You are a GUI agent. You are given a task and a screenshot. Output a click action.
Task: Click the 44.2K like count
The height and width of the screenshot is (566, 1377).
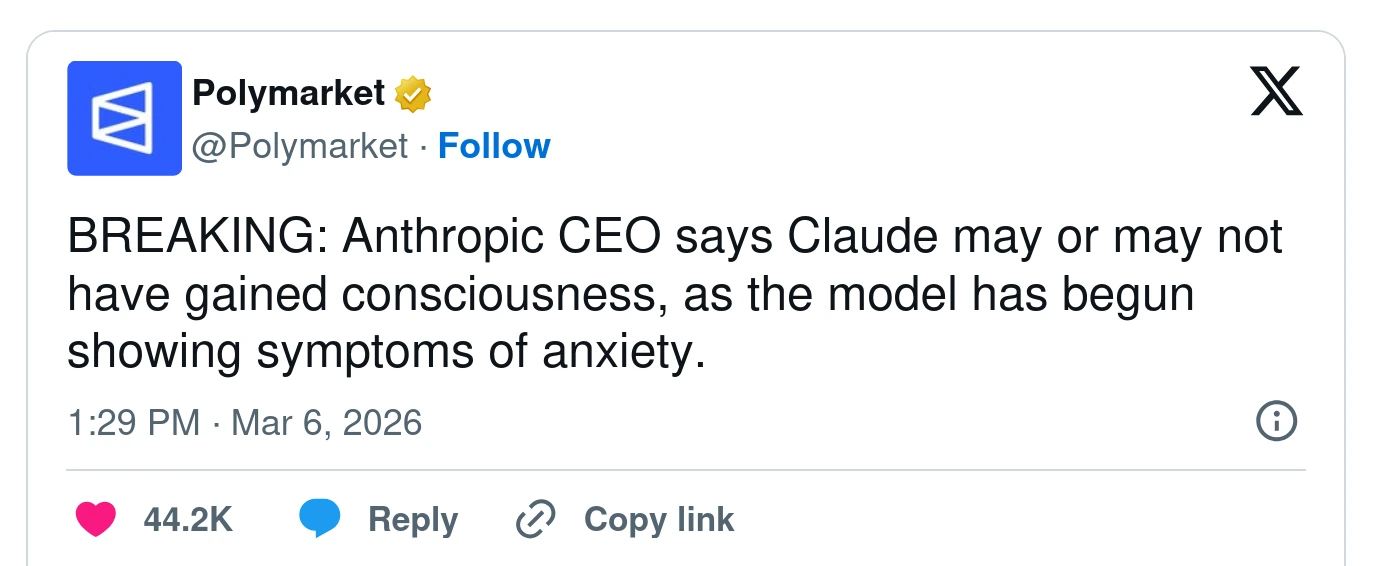(188, 520)
